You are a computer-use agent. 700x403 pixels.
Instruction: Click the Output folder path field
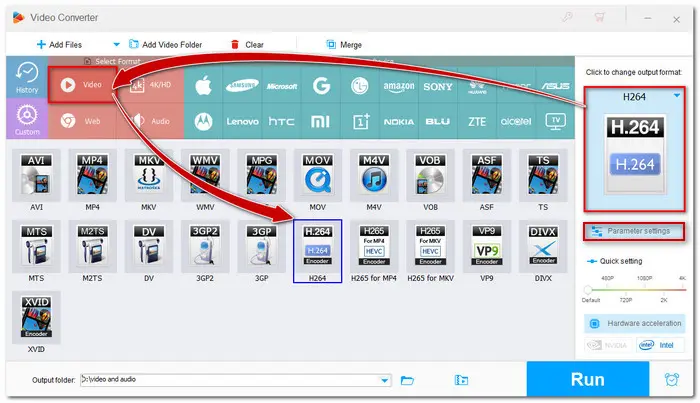point(236,380)
